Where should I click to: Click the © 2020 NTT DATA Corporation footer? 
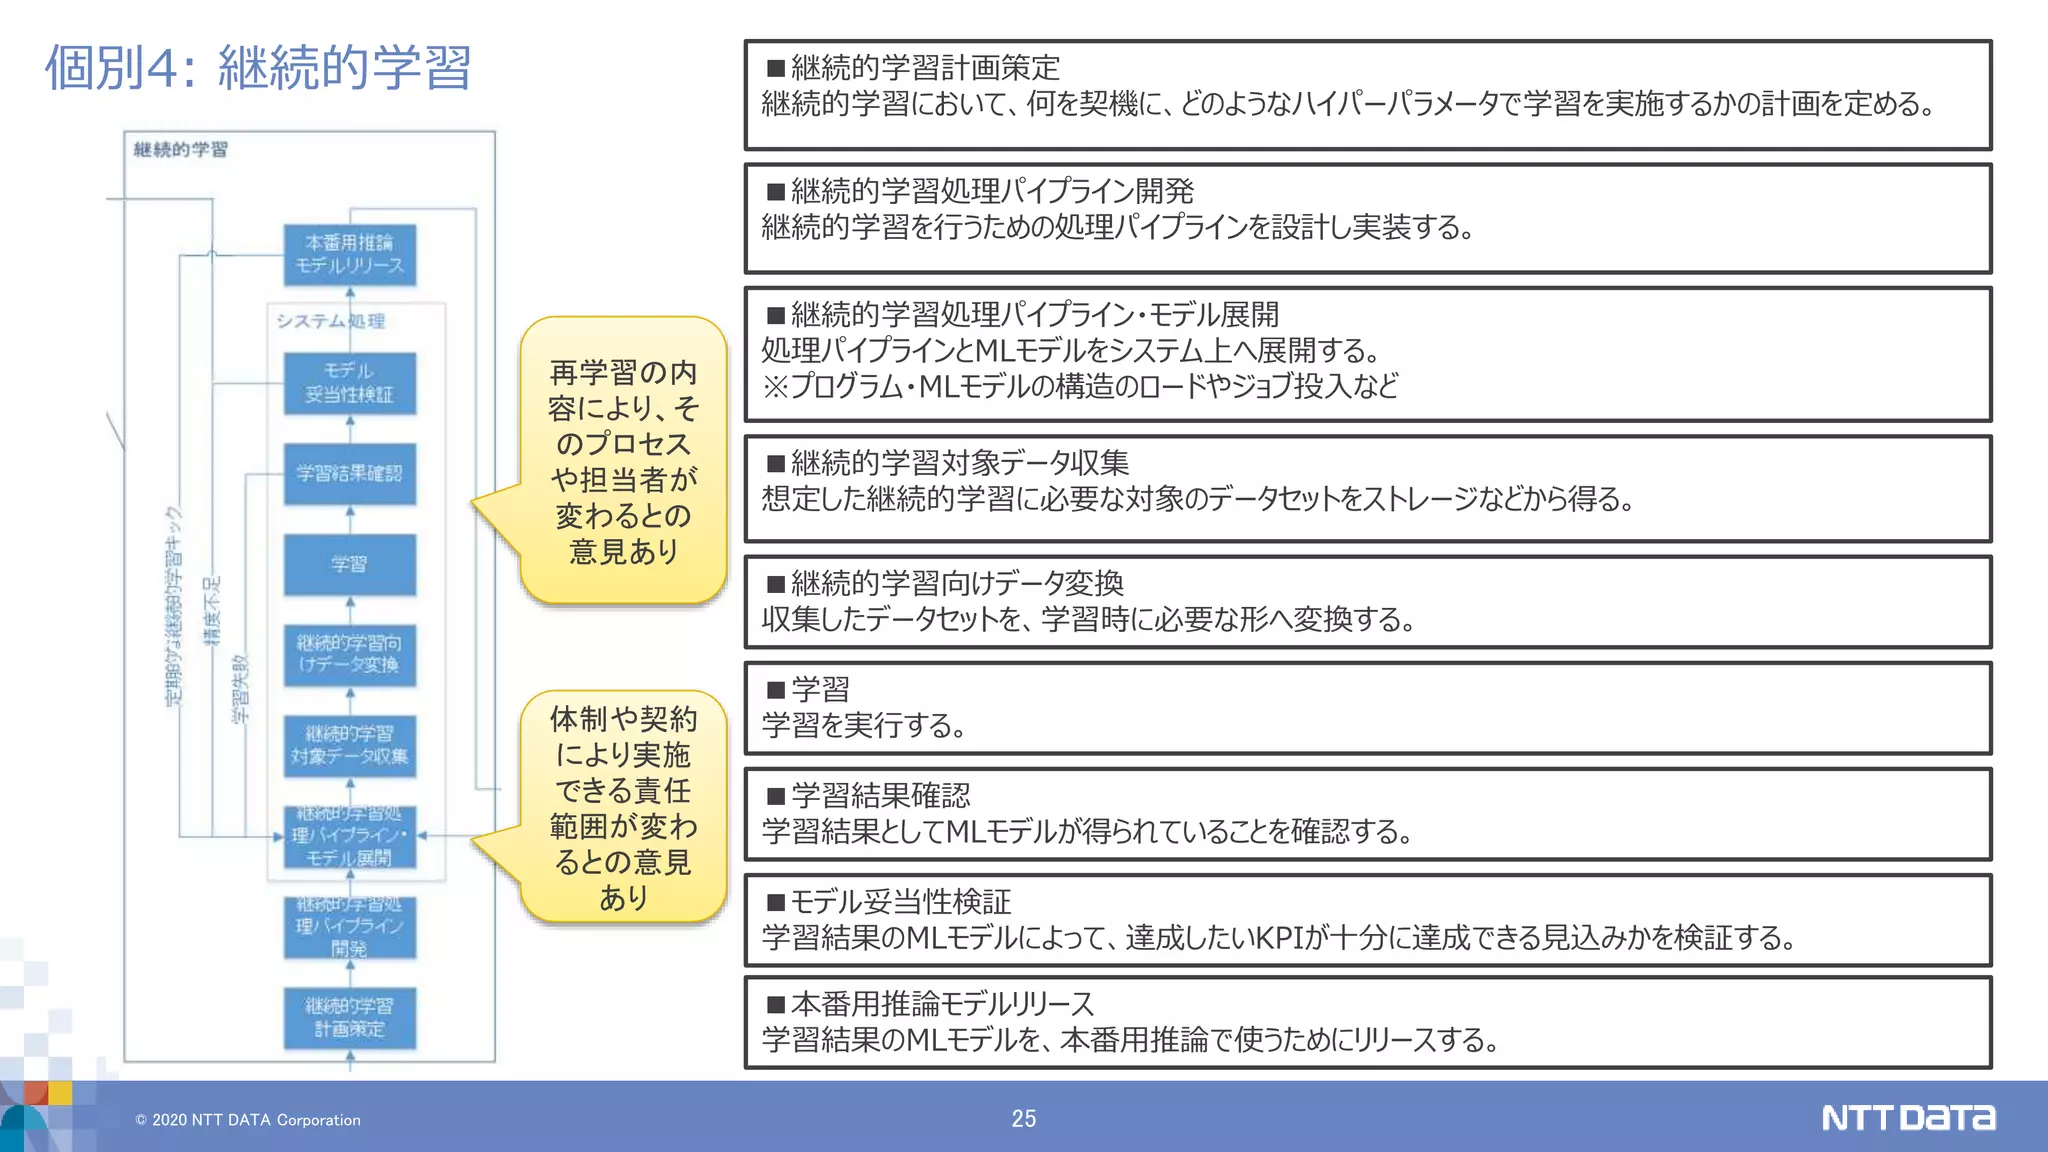tap(248, 1120)
